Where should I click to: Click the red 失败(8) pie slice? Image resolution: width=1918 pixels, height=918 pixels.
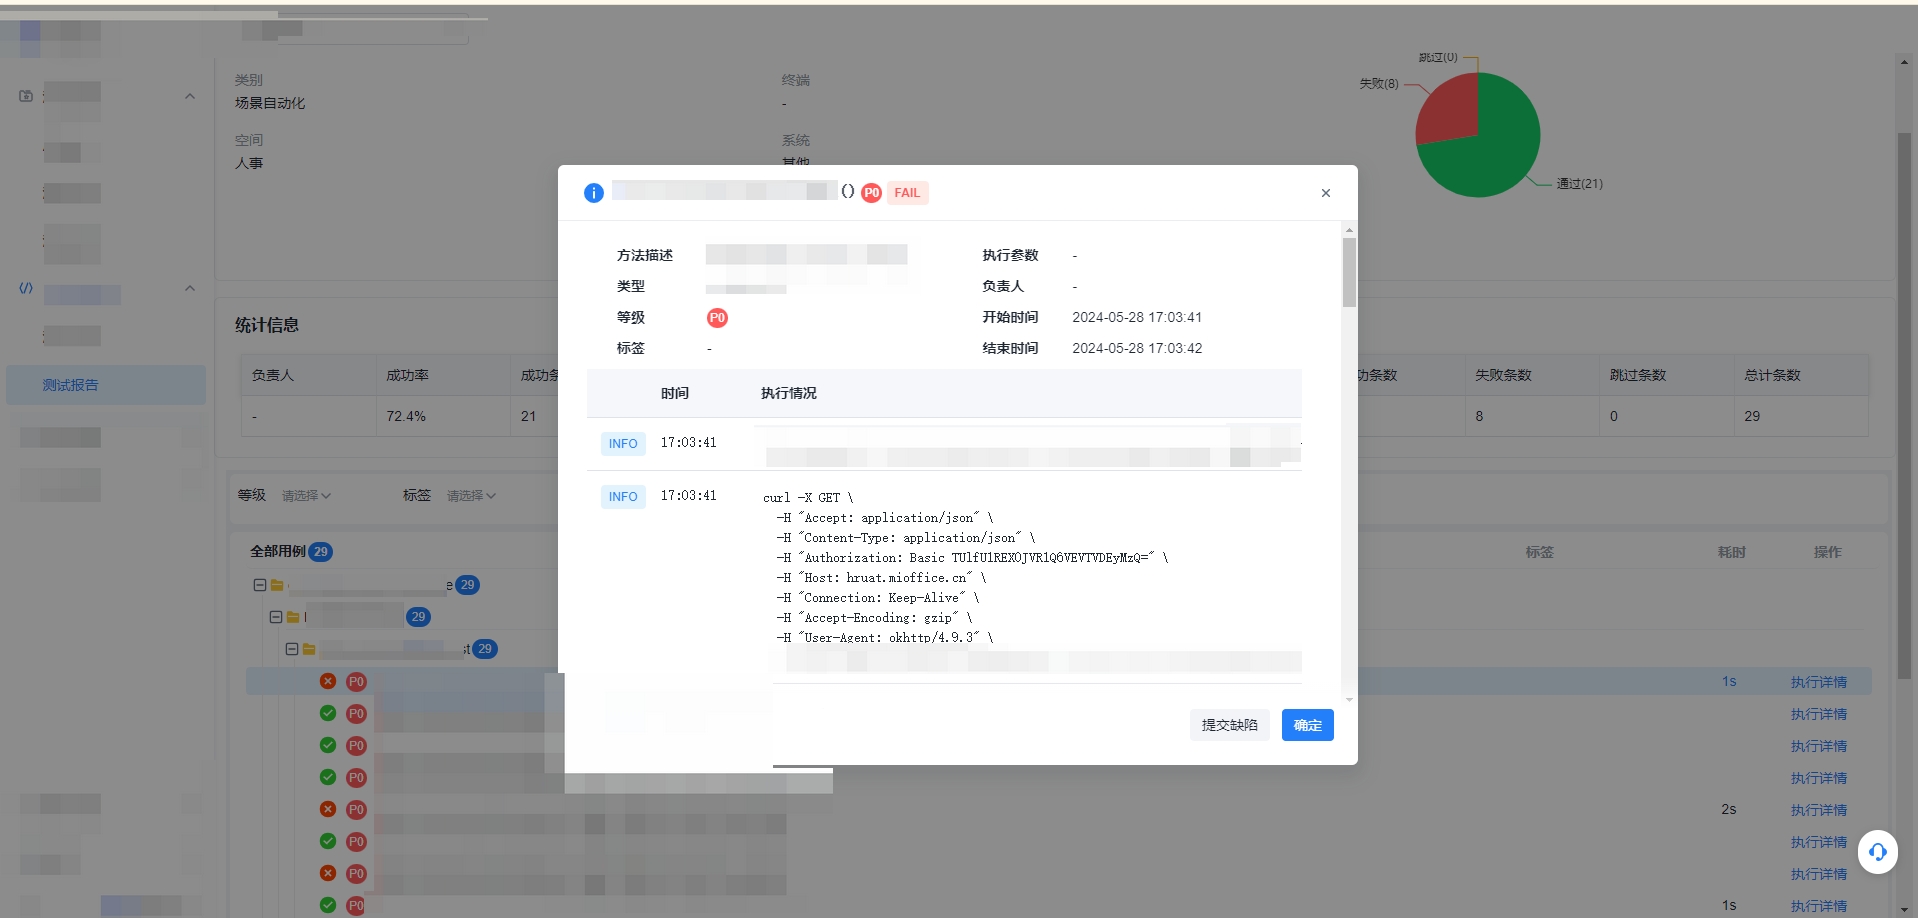(x=1450, y=112)
